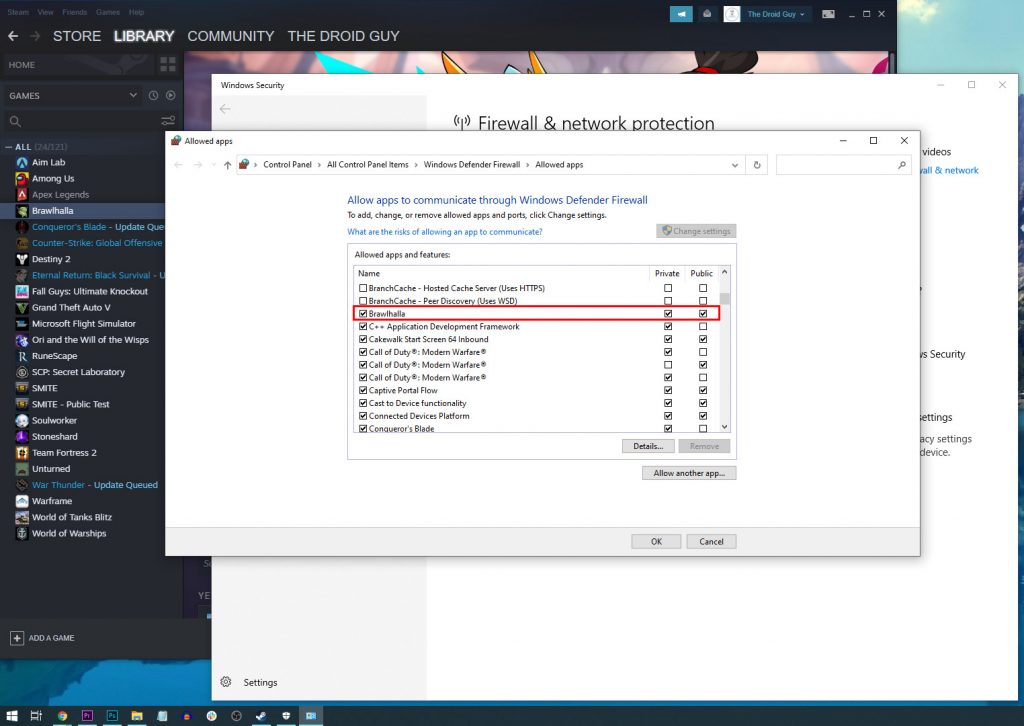The image size is (1024, 726).
Task: Open risks of allowing an app link
Action: [x=445, y=232]
